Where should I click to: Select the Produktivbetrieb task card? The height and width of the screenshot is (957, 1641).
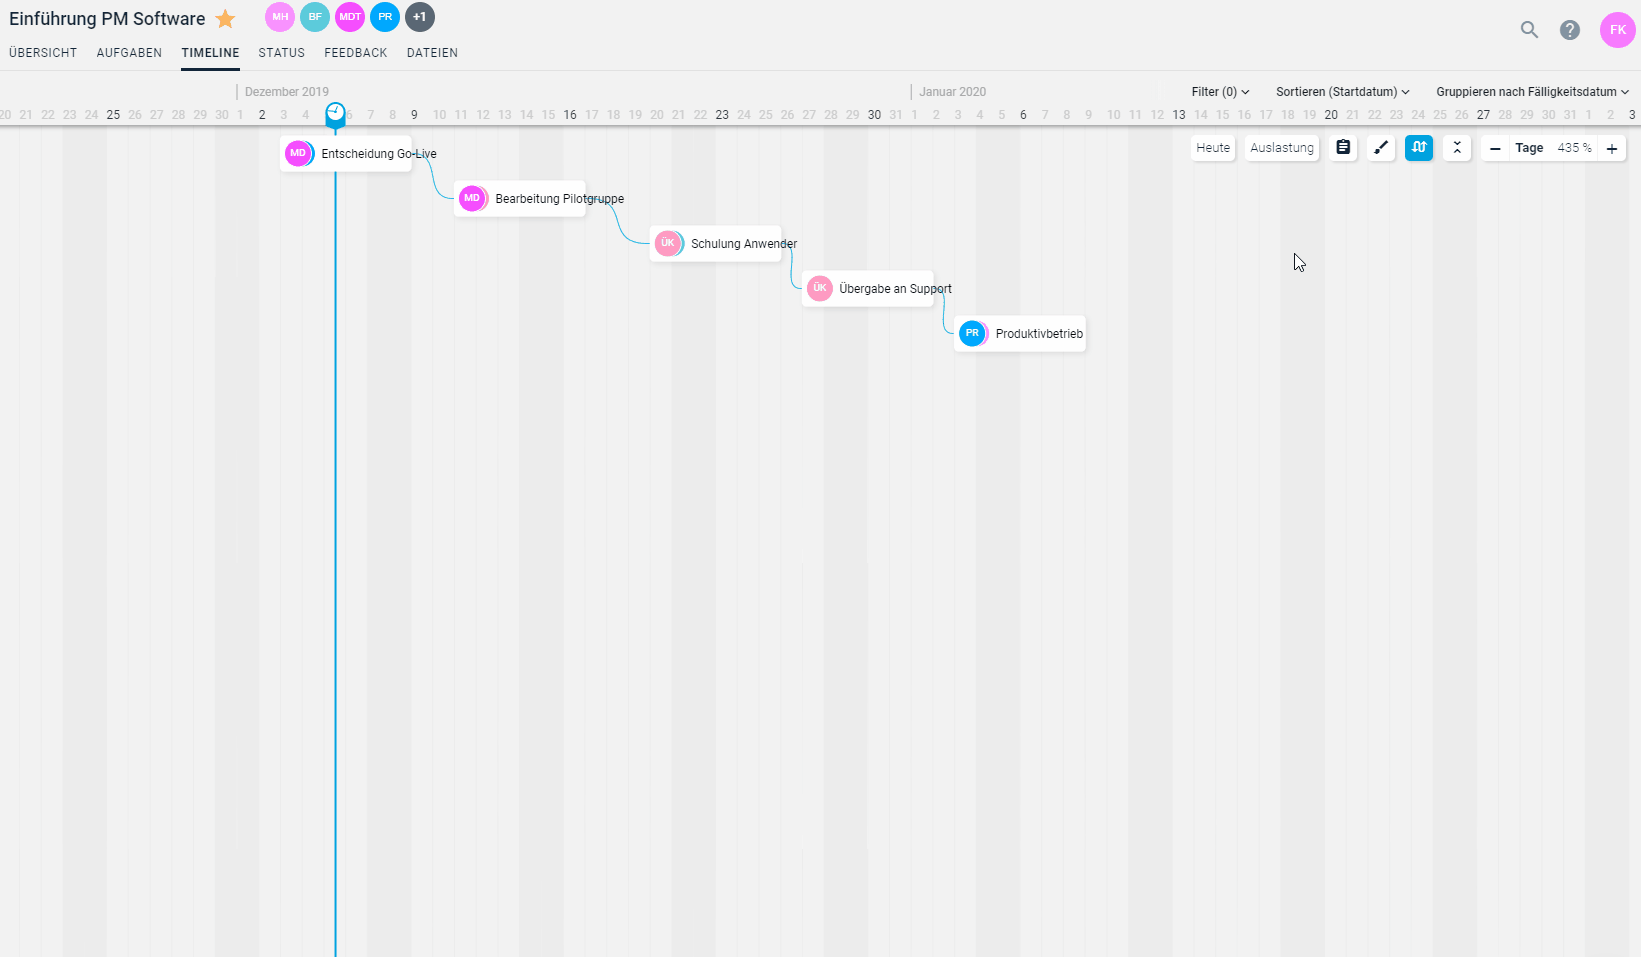click(1020, 333)
